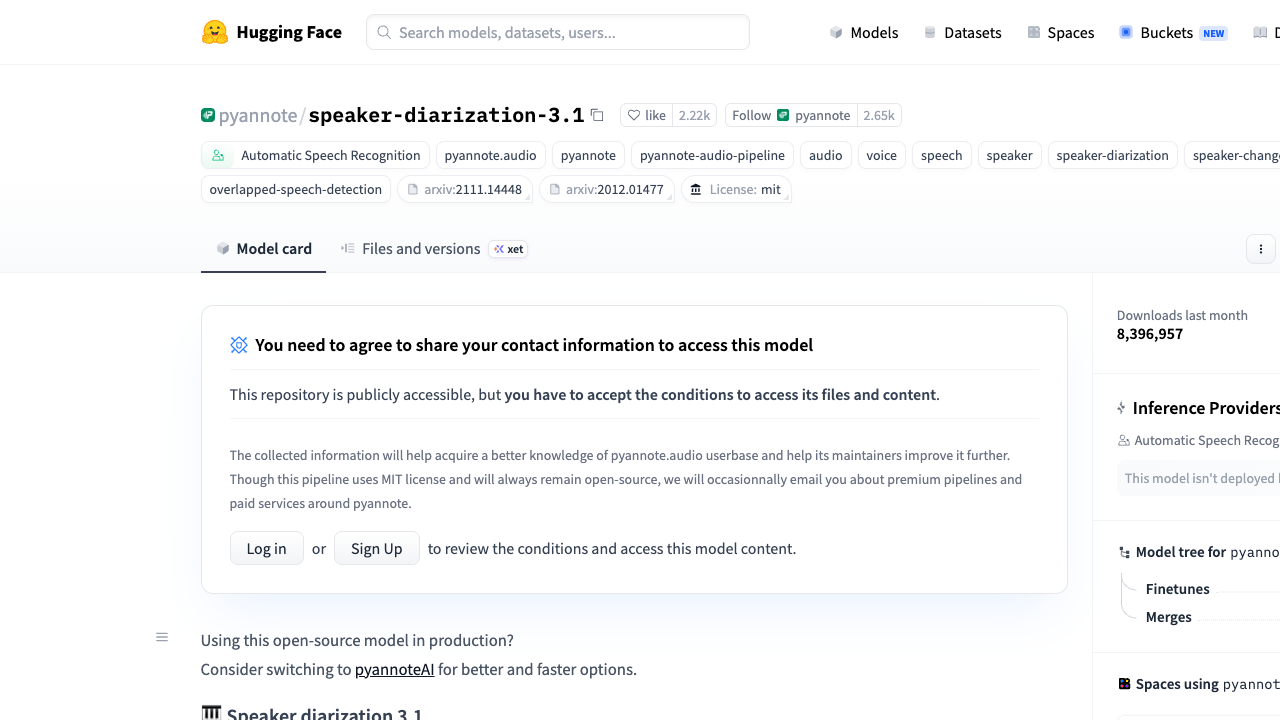The image size is (1280, 720).
Task: Select the pyannote-audio-pipeline tag
Action: click(x=712, y=155)
